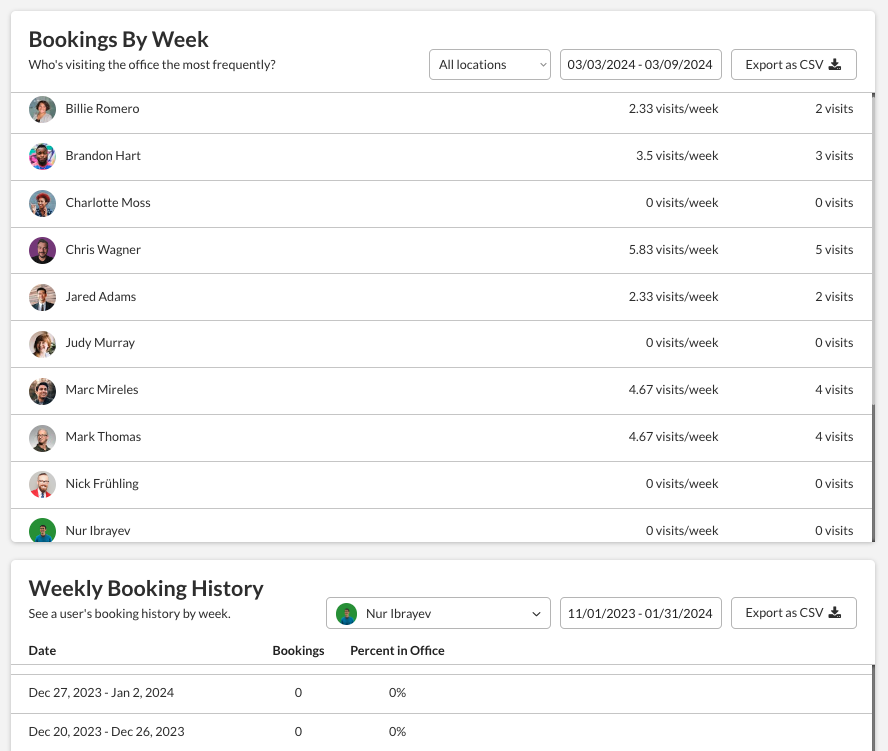Click Marc Mireles's avatar icon

click(x=42, y=390)
